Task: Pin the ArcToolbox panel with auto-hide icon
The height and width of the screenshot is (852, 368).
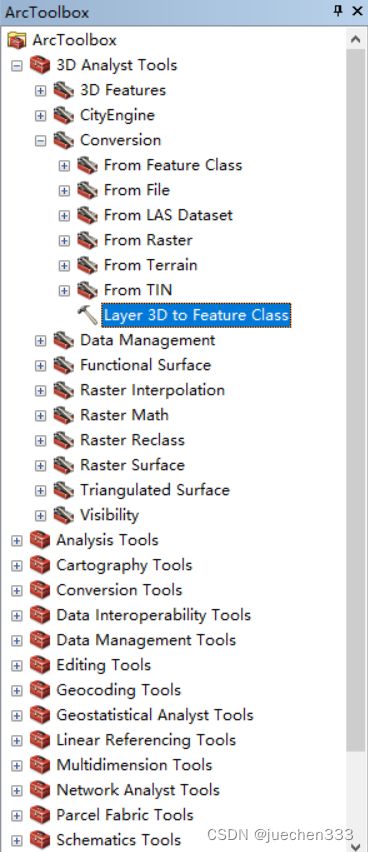Action: 339,11
